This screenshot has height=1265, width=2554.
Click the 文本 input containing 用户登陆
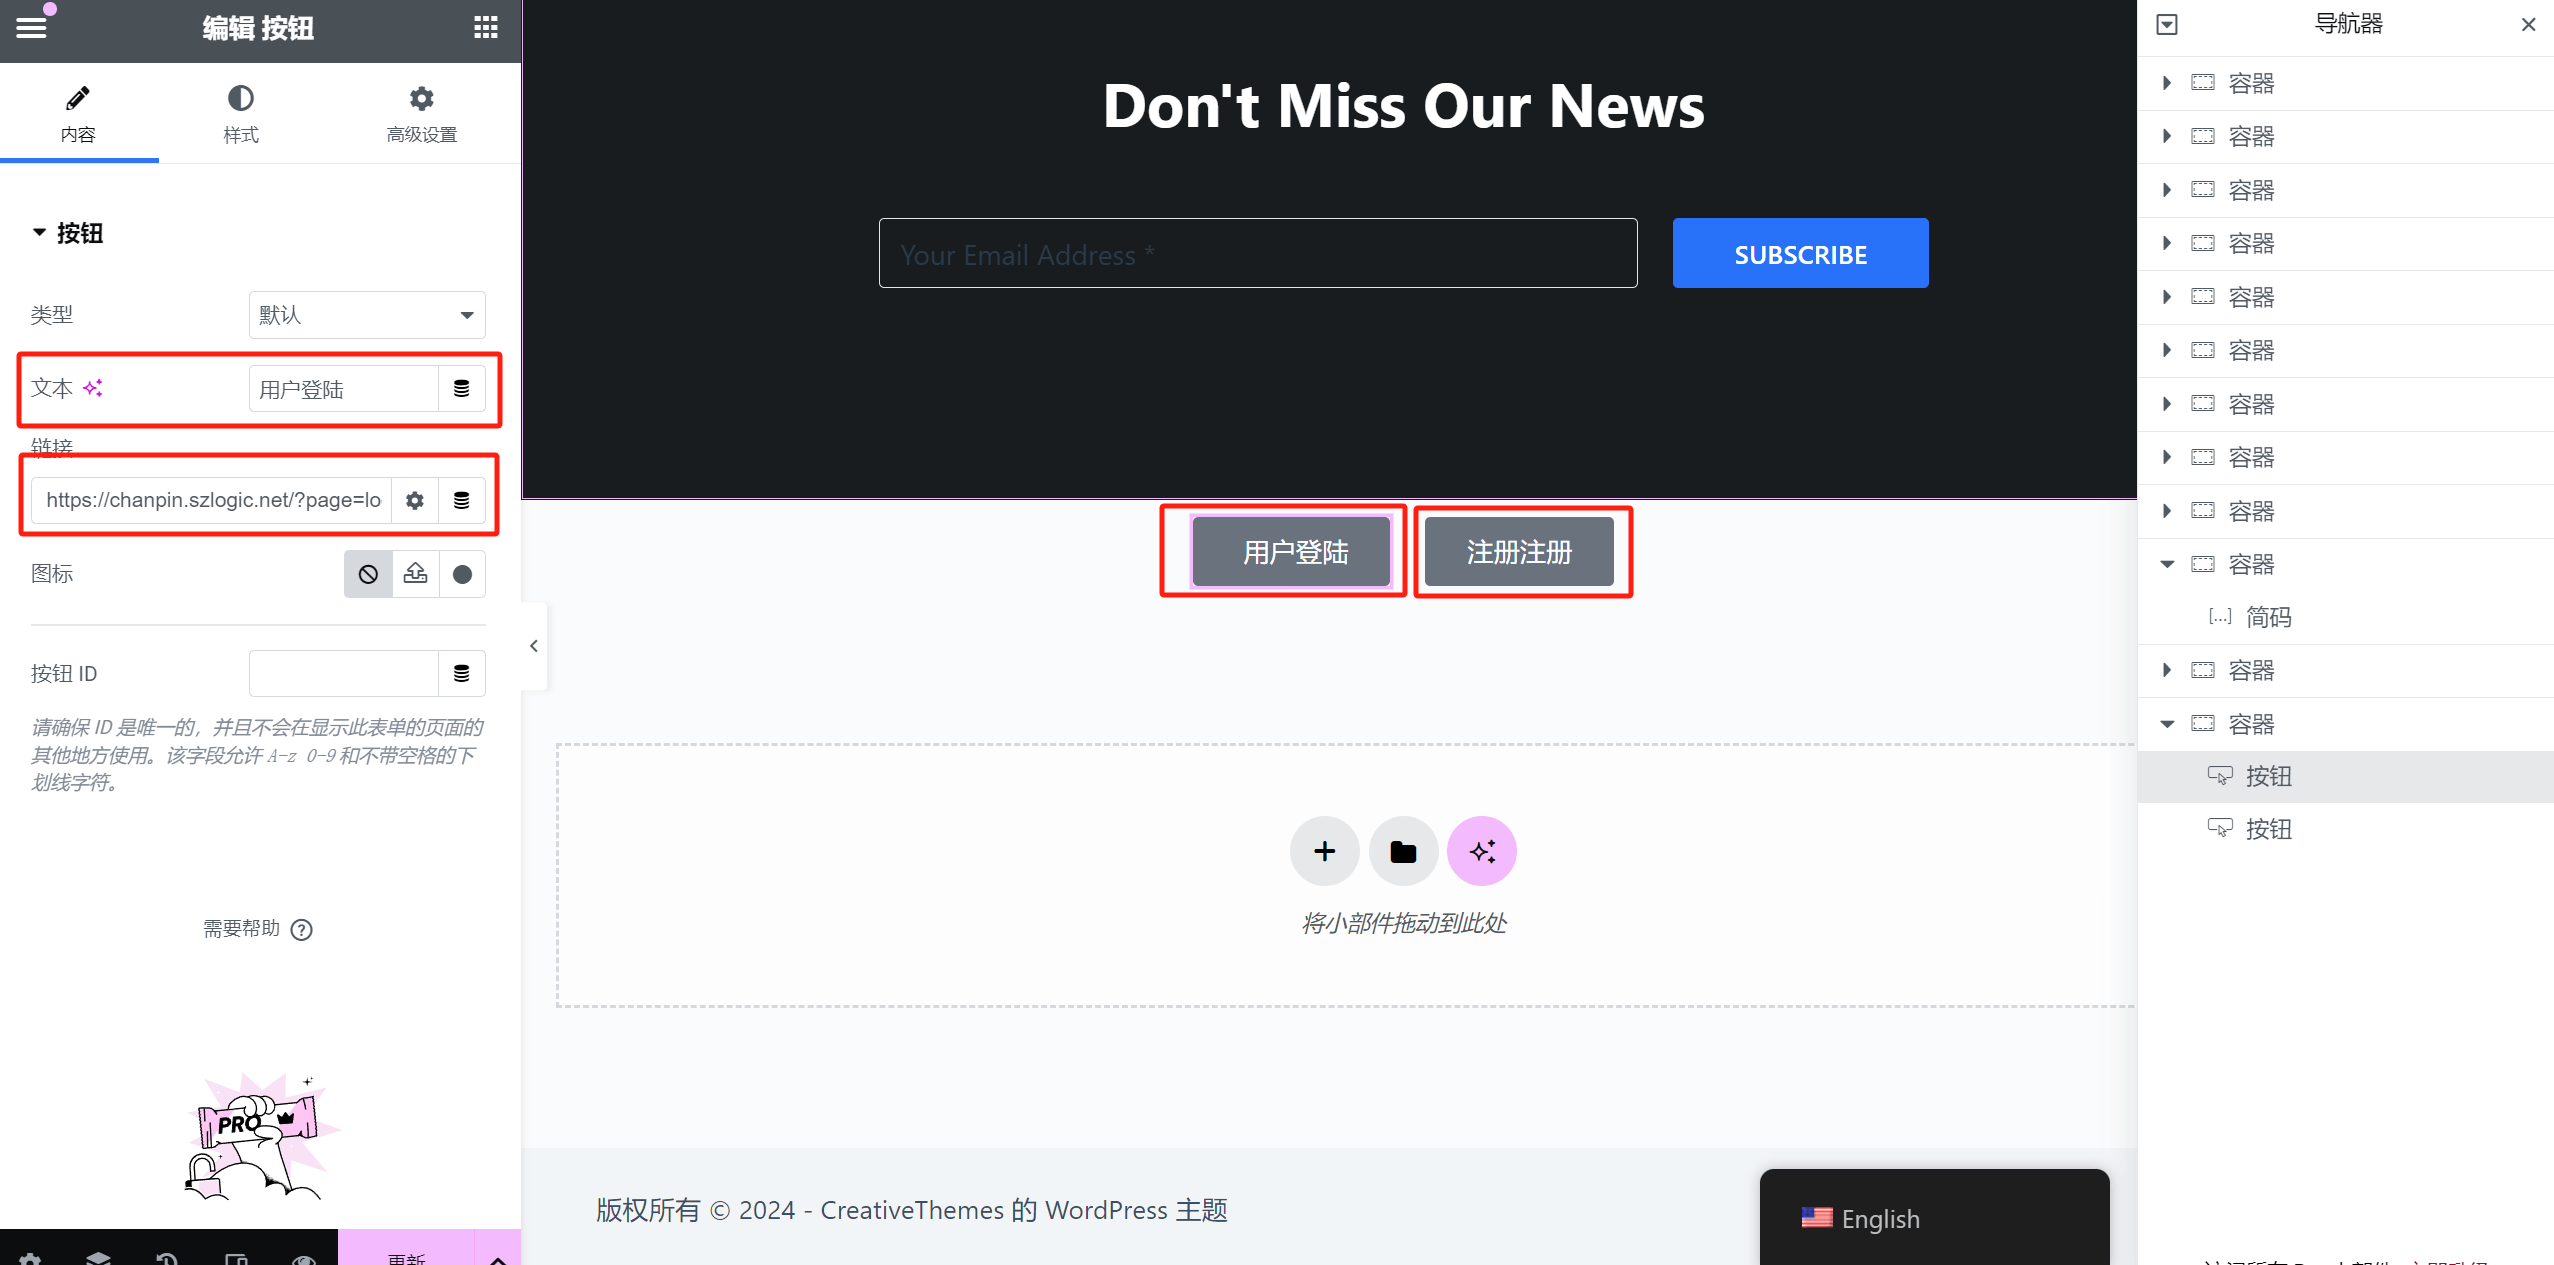click(x=343, y=389)
